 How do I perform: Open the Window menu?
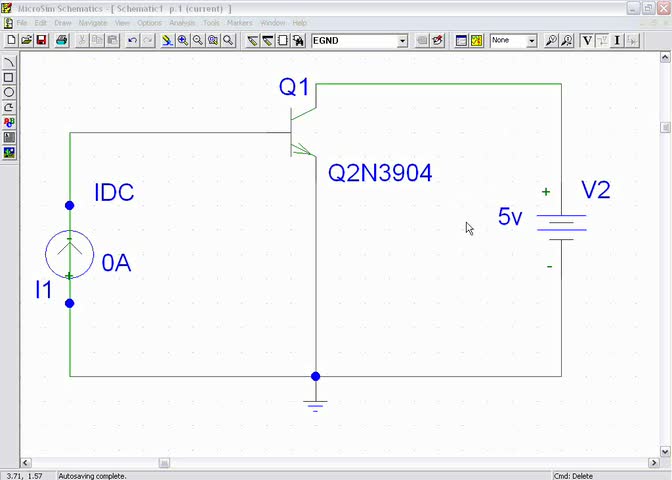click(x=273, y=23)
